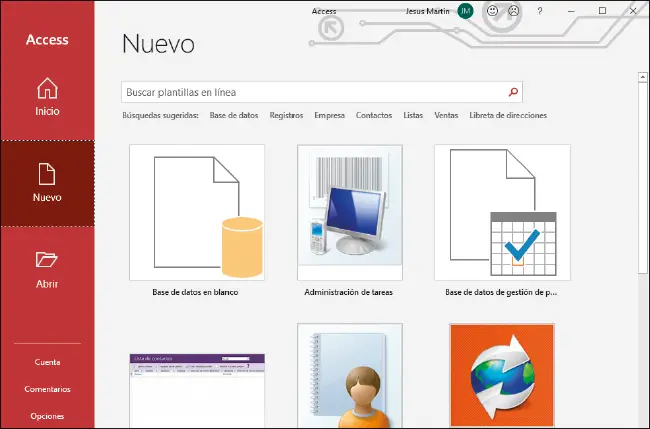Send a smile feedback face

(x=492, y=11)
